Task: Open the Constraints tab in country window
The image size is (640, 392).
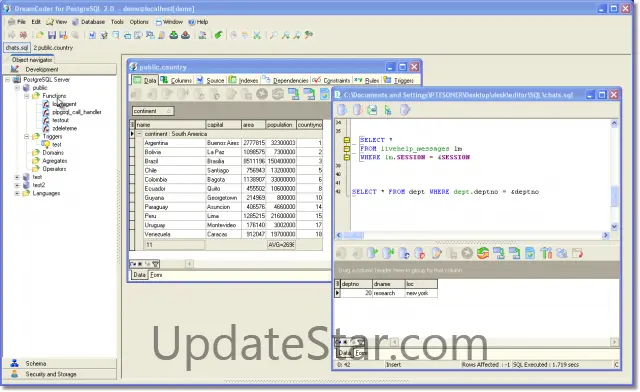Action: (332, 80)
